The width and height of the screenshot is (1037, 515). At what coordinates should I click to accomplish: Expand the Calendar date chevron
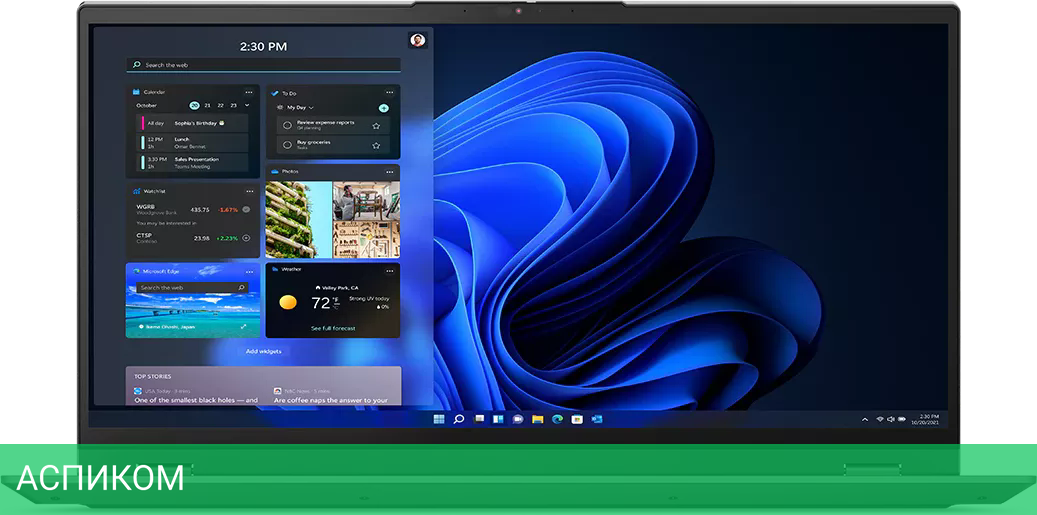[246, 105]
